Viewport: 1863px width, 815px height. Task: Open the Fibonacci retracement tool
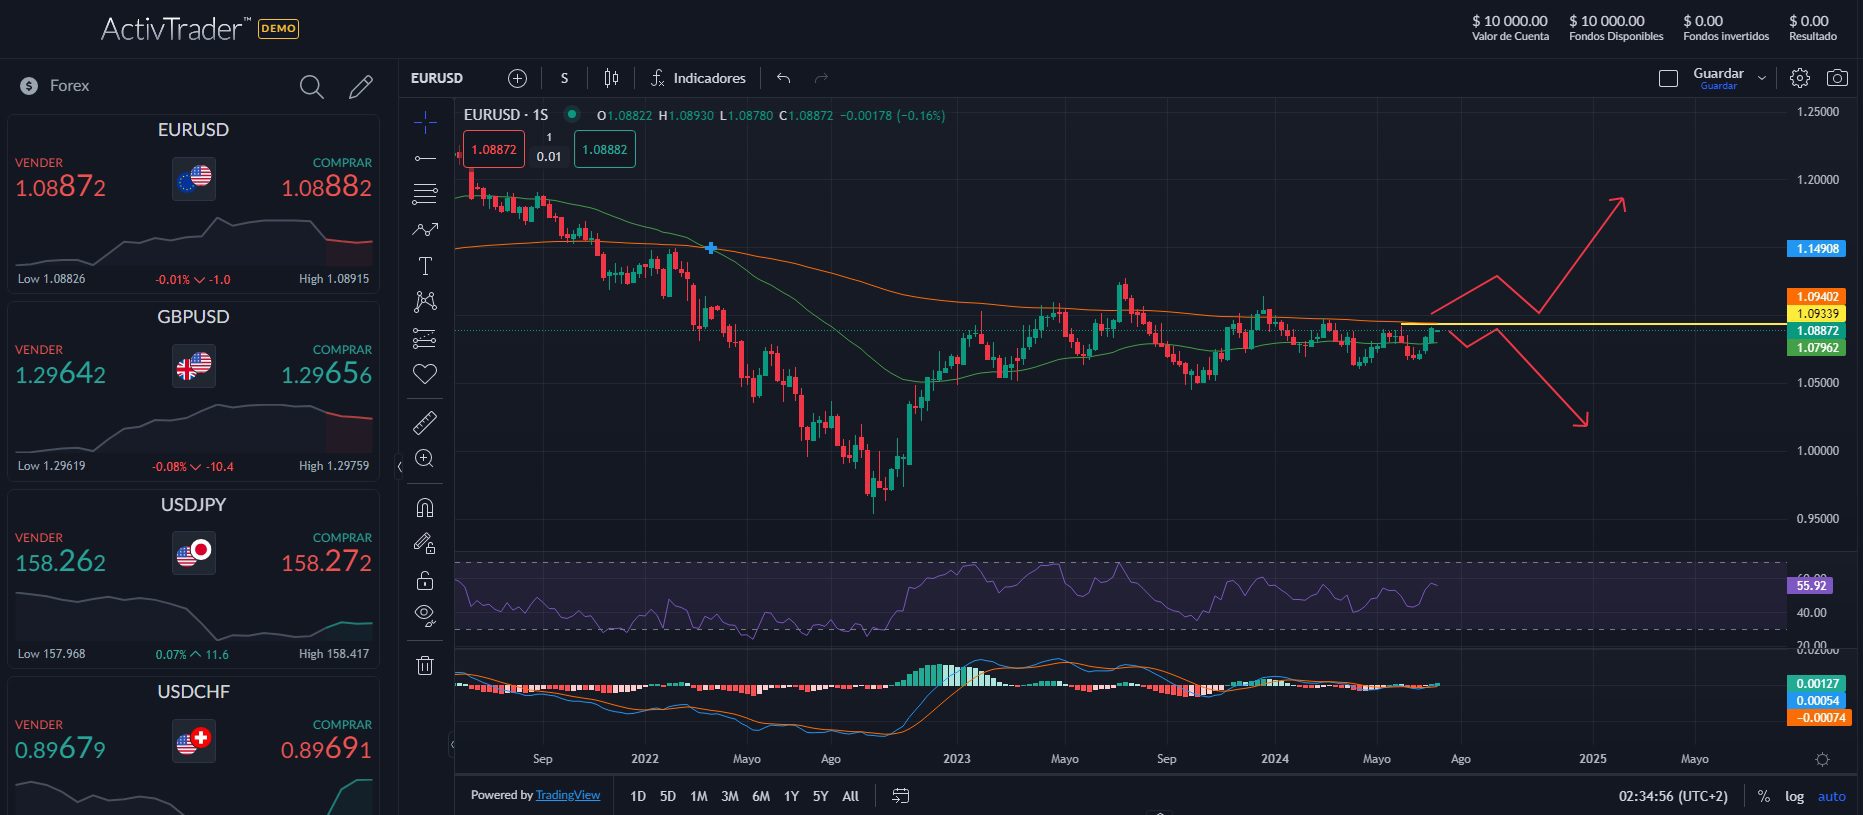[x=425, y=194]
